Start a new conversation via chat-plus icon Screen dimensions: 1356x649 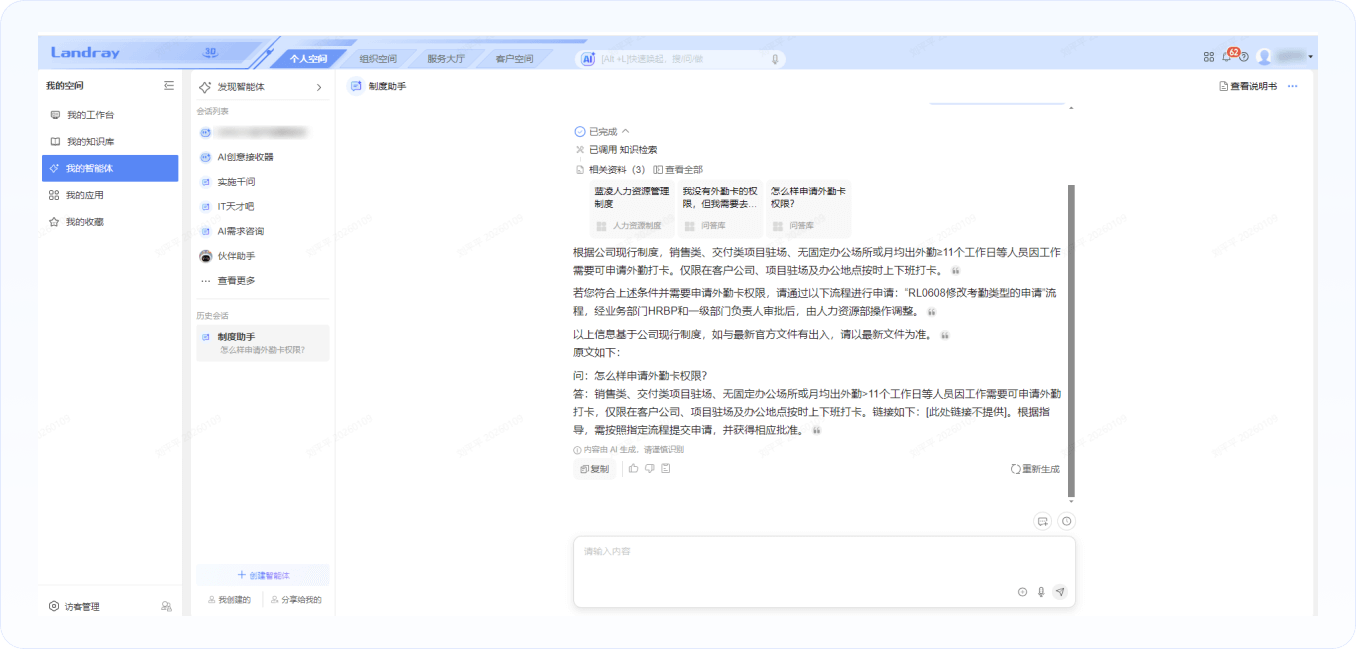coord(1042,521)
